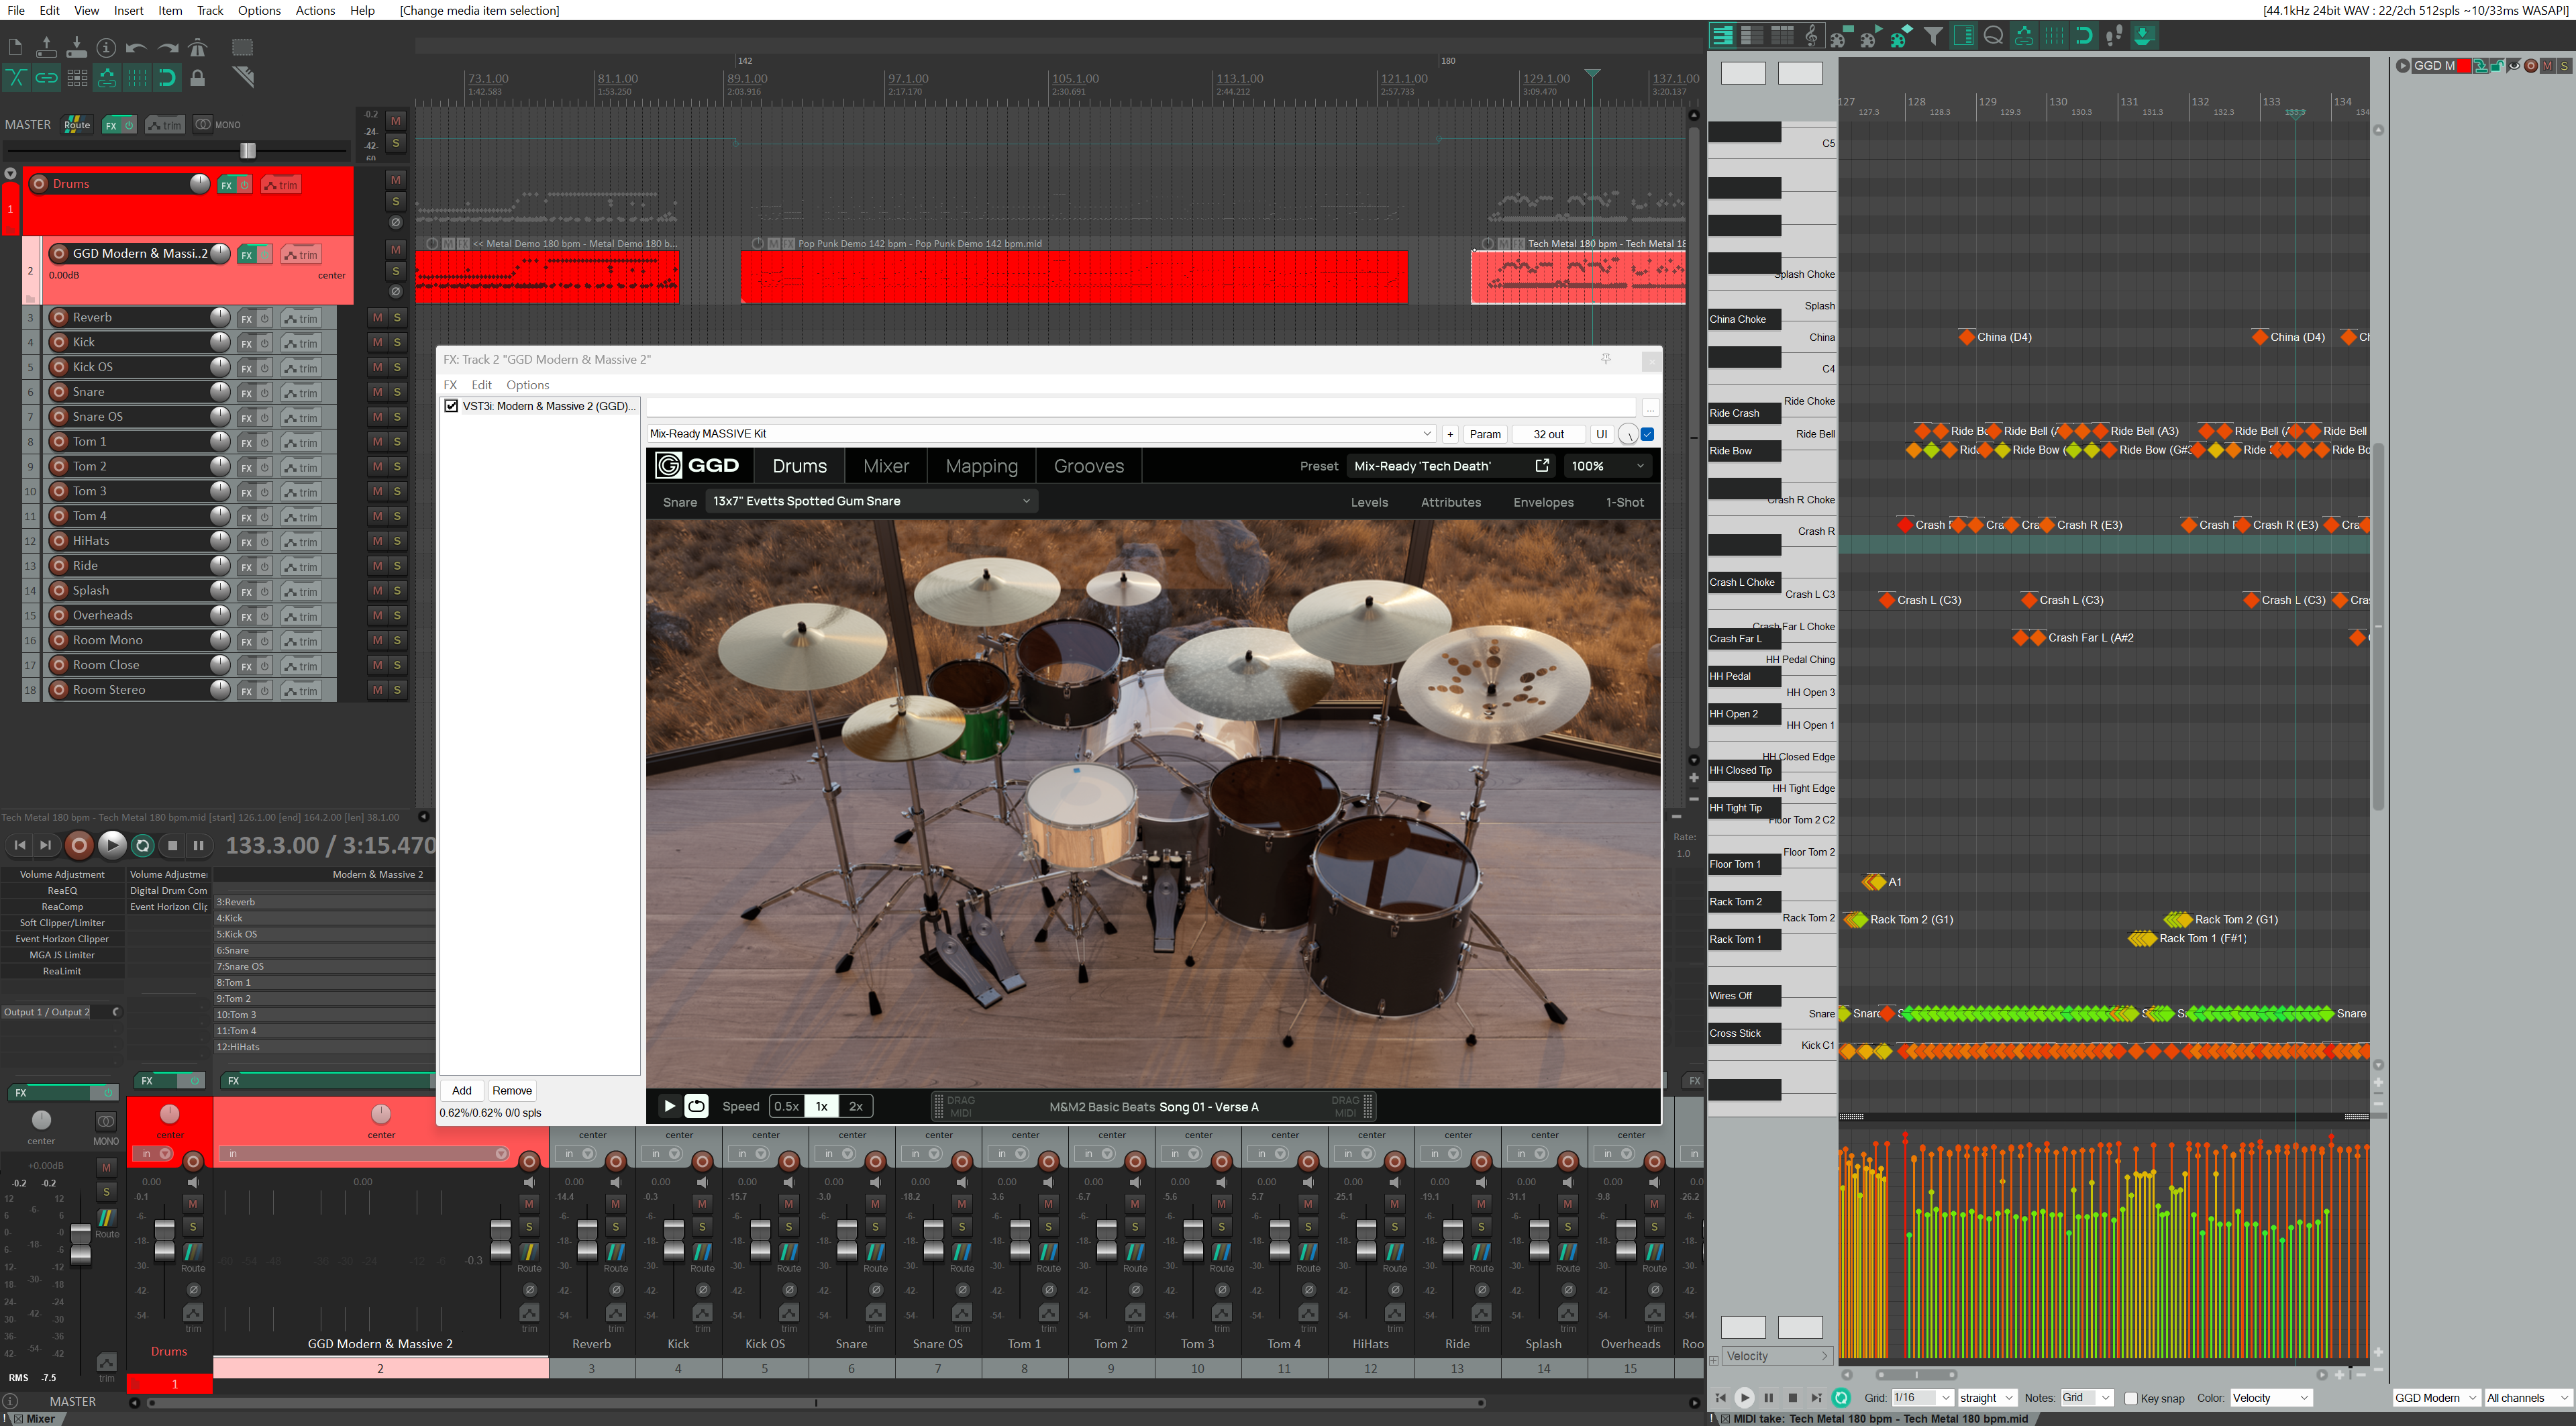The image size is (2576, 1426).
Task: Switch to GGD Mixer tab
Action: click(x=886, y=466)
